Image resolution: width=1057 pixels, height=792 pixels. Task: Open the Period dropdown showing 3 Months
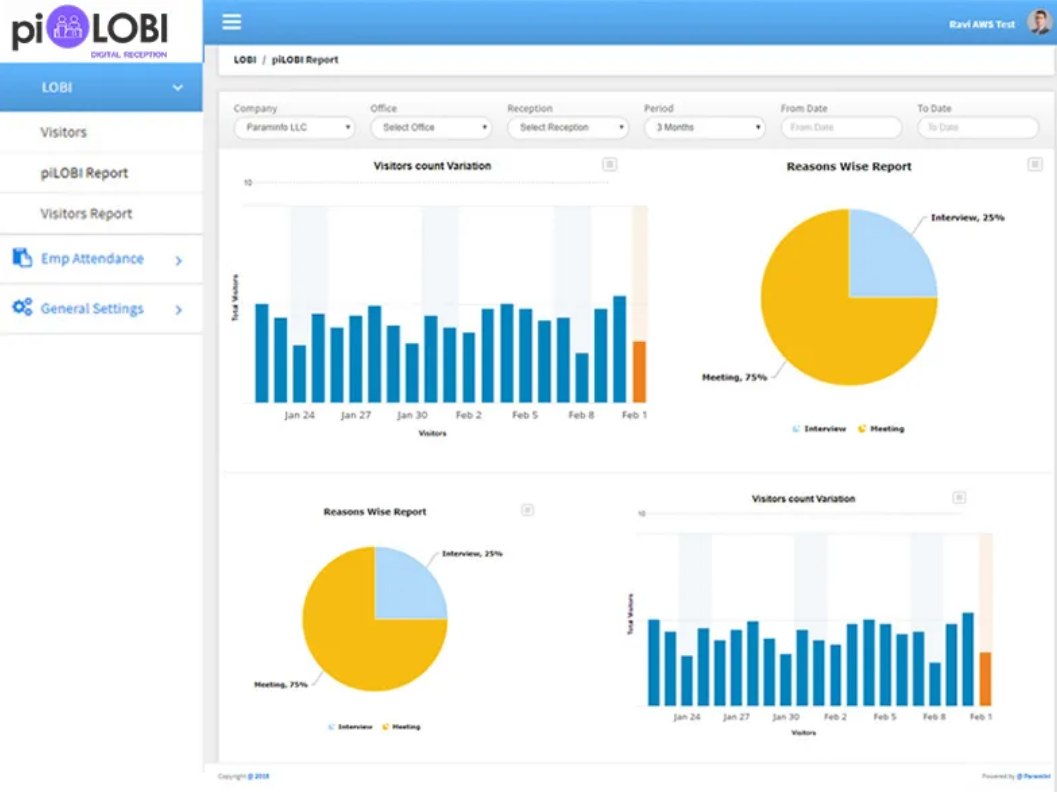[705, 127]
